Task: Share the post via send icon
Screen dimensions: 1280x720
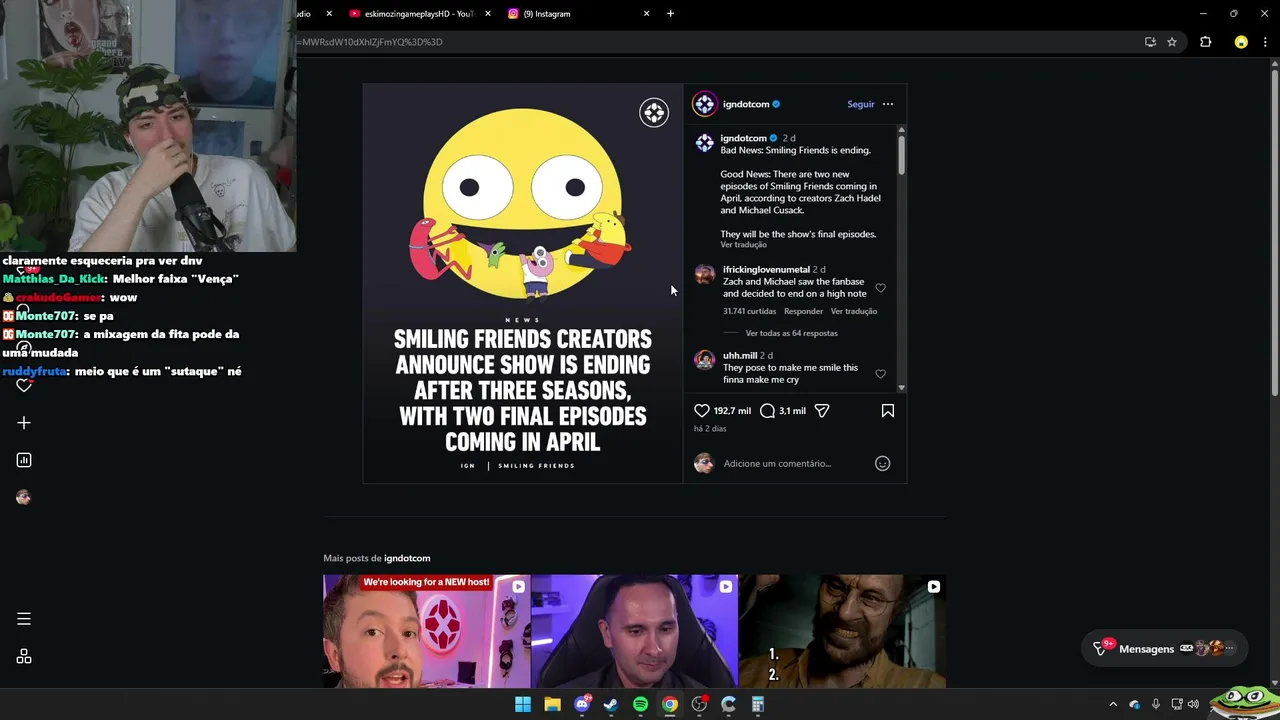Action: 822,410
